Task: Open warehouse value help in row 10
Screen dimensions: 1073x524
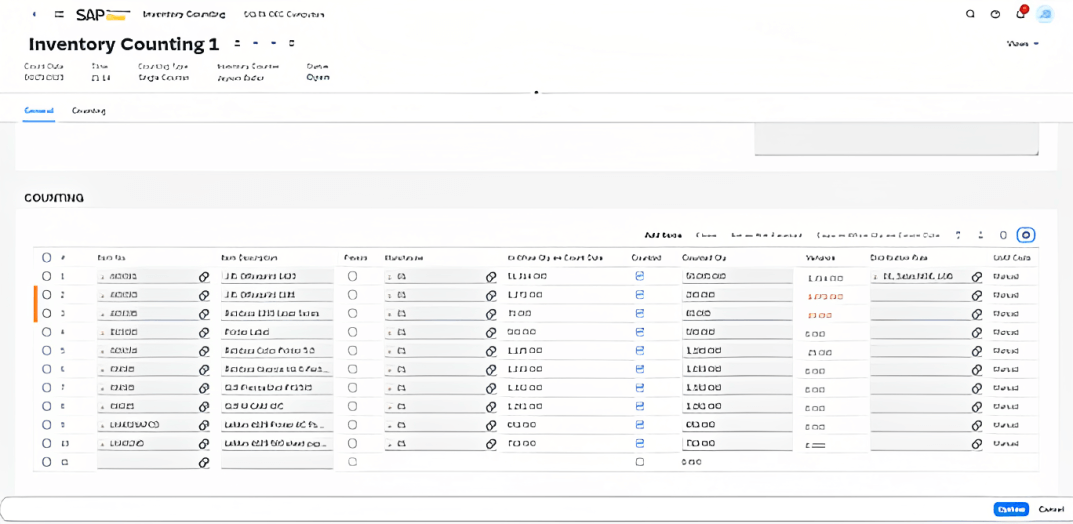Action: (491, 443)
